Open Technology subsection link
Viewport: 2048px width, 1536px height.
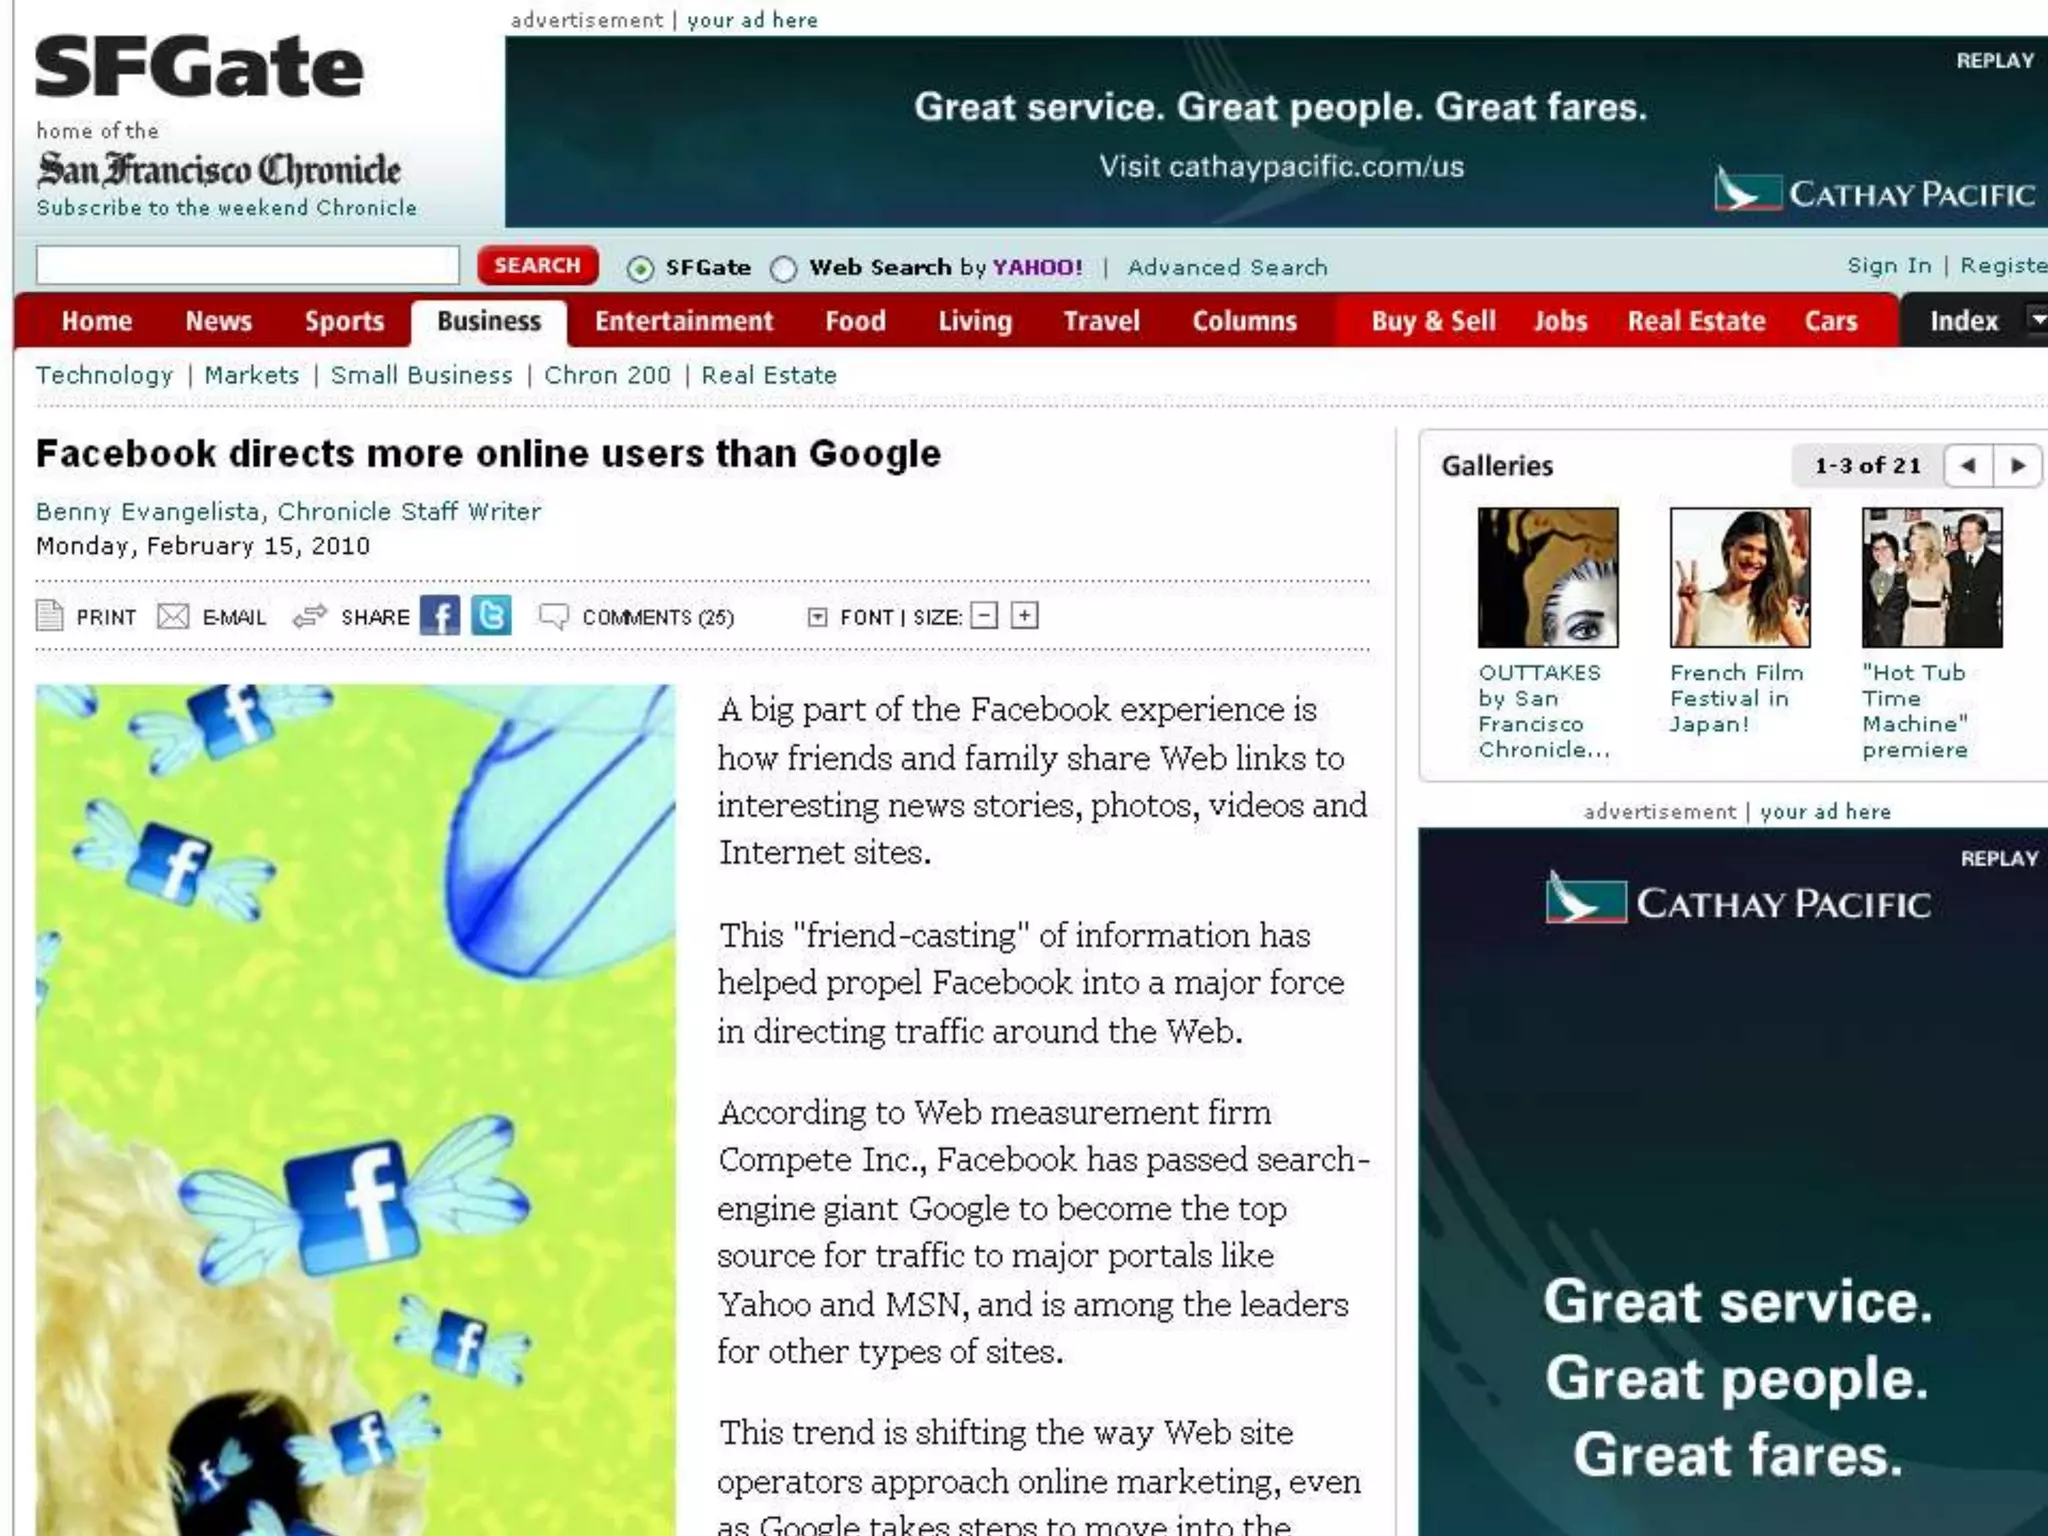click(x=104, y=375)
